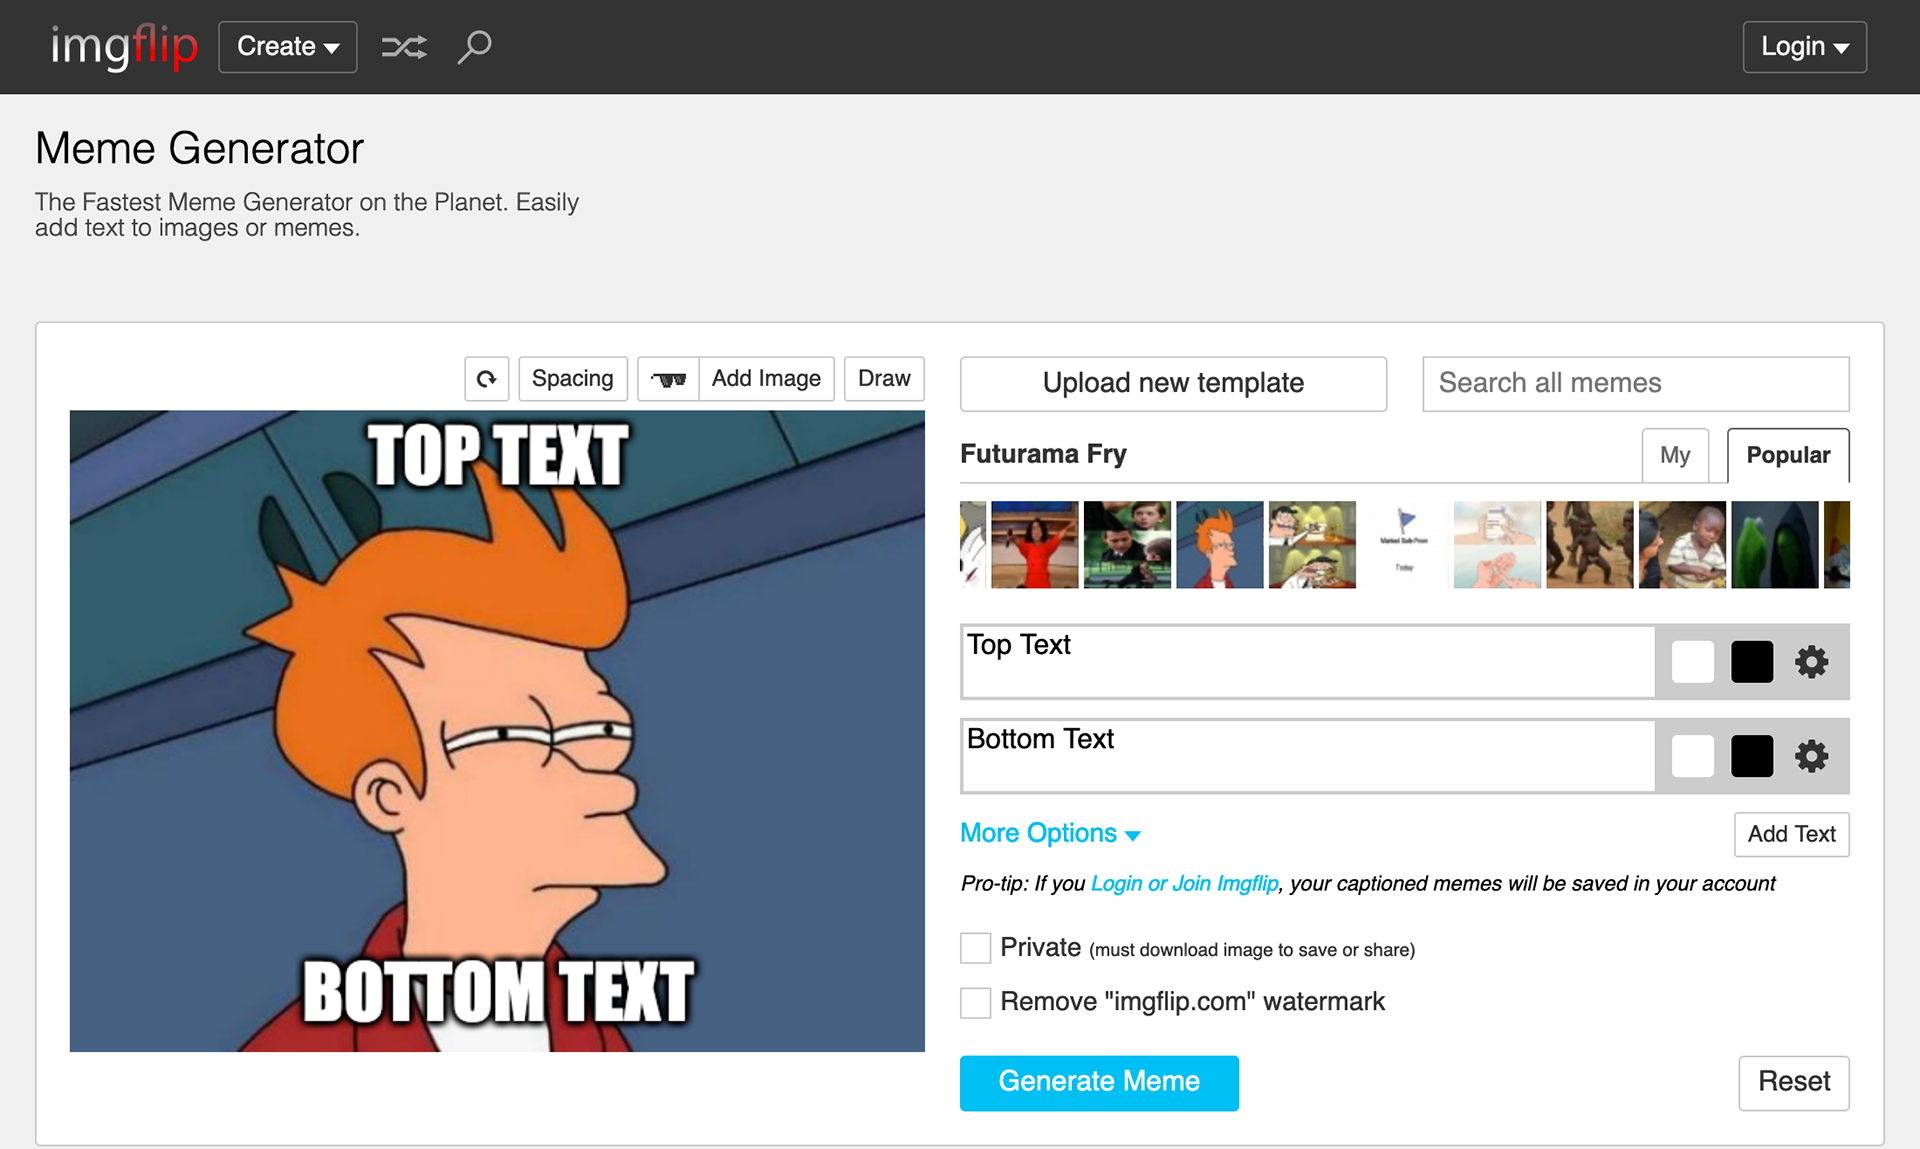Switch to the Popular templates tab

coord(1788,455)
